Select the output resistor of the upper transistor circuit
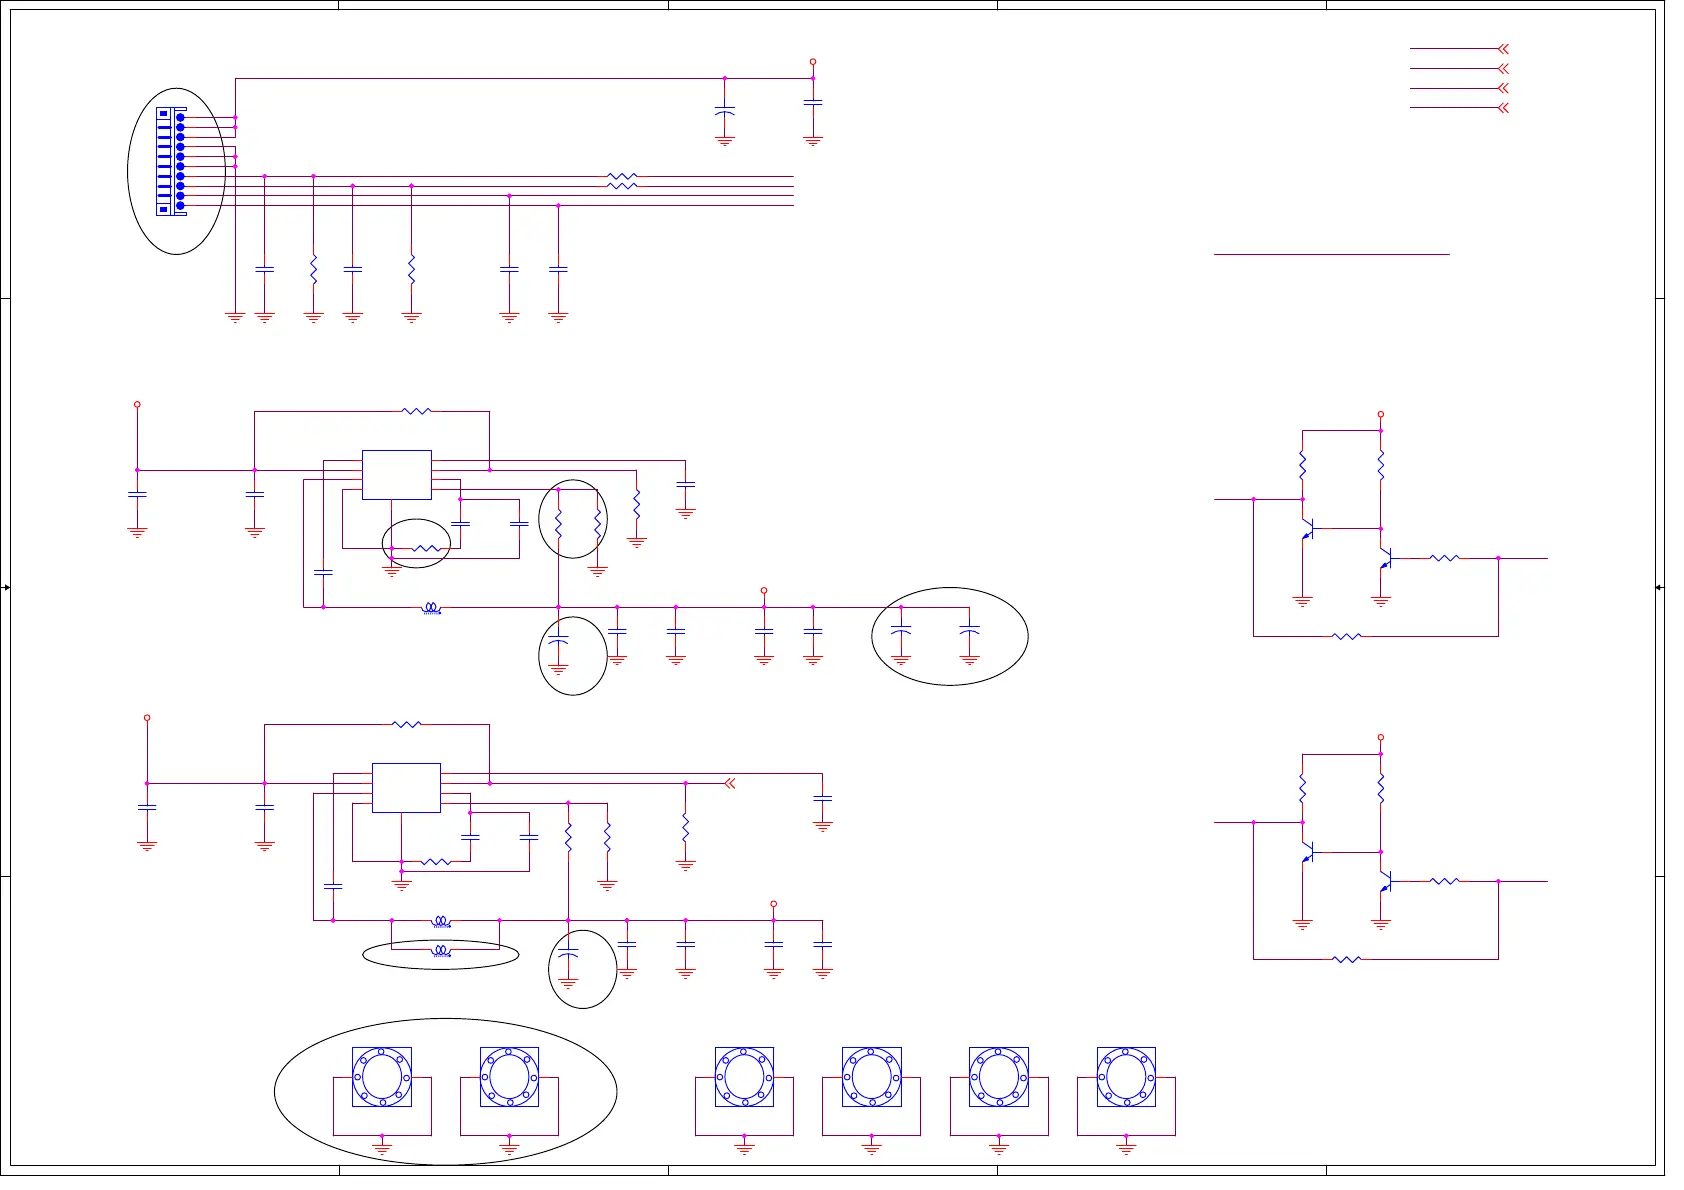 pyautogui.click(x=1444, y=558)
